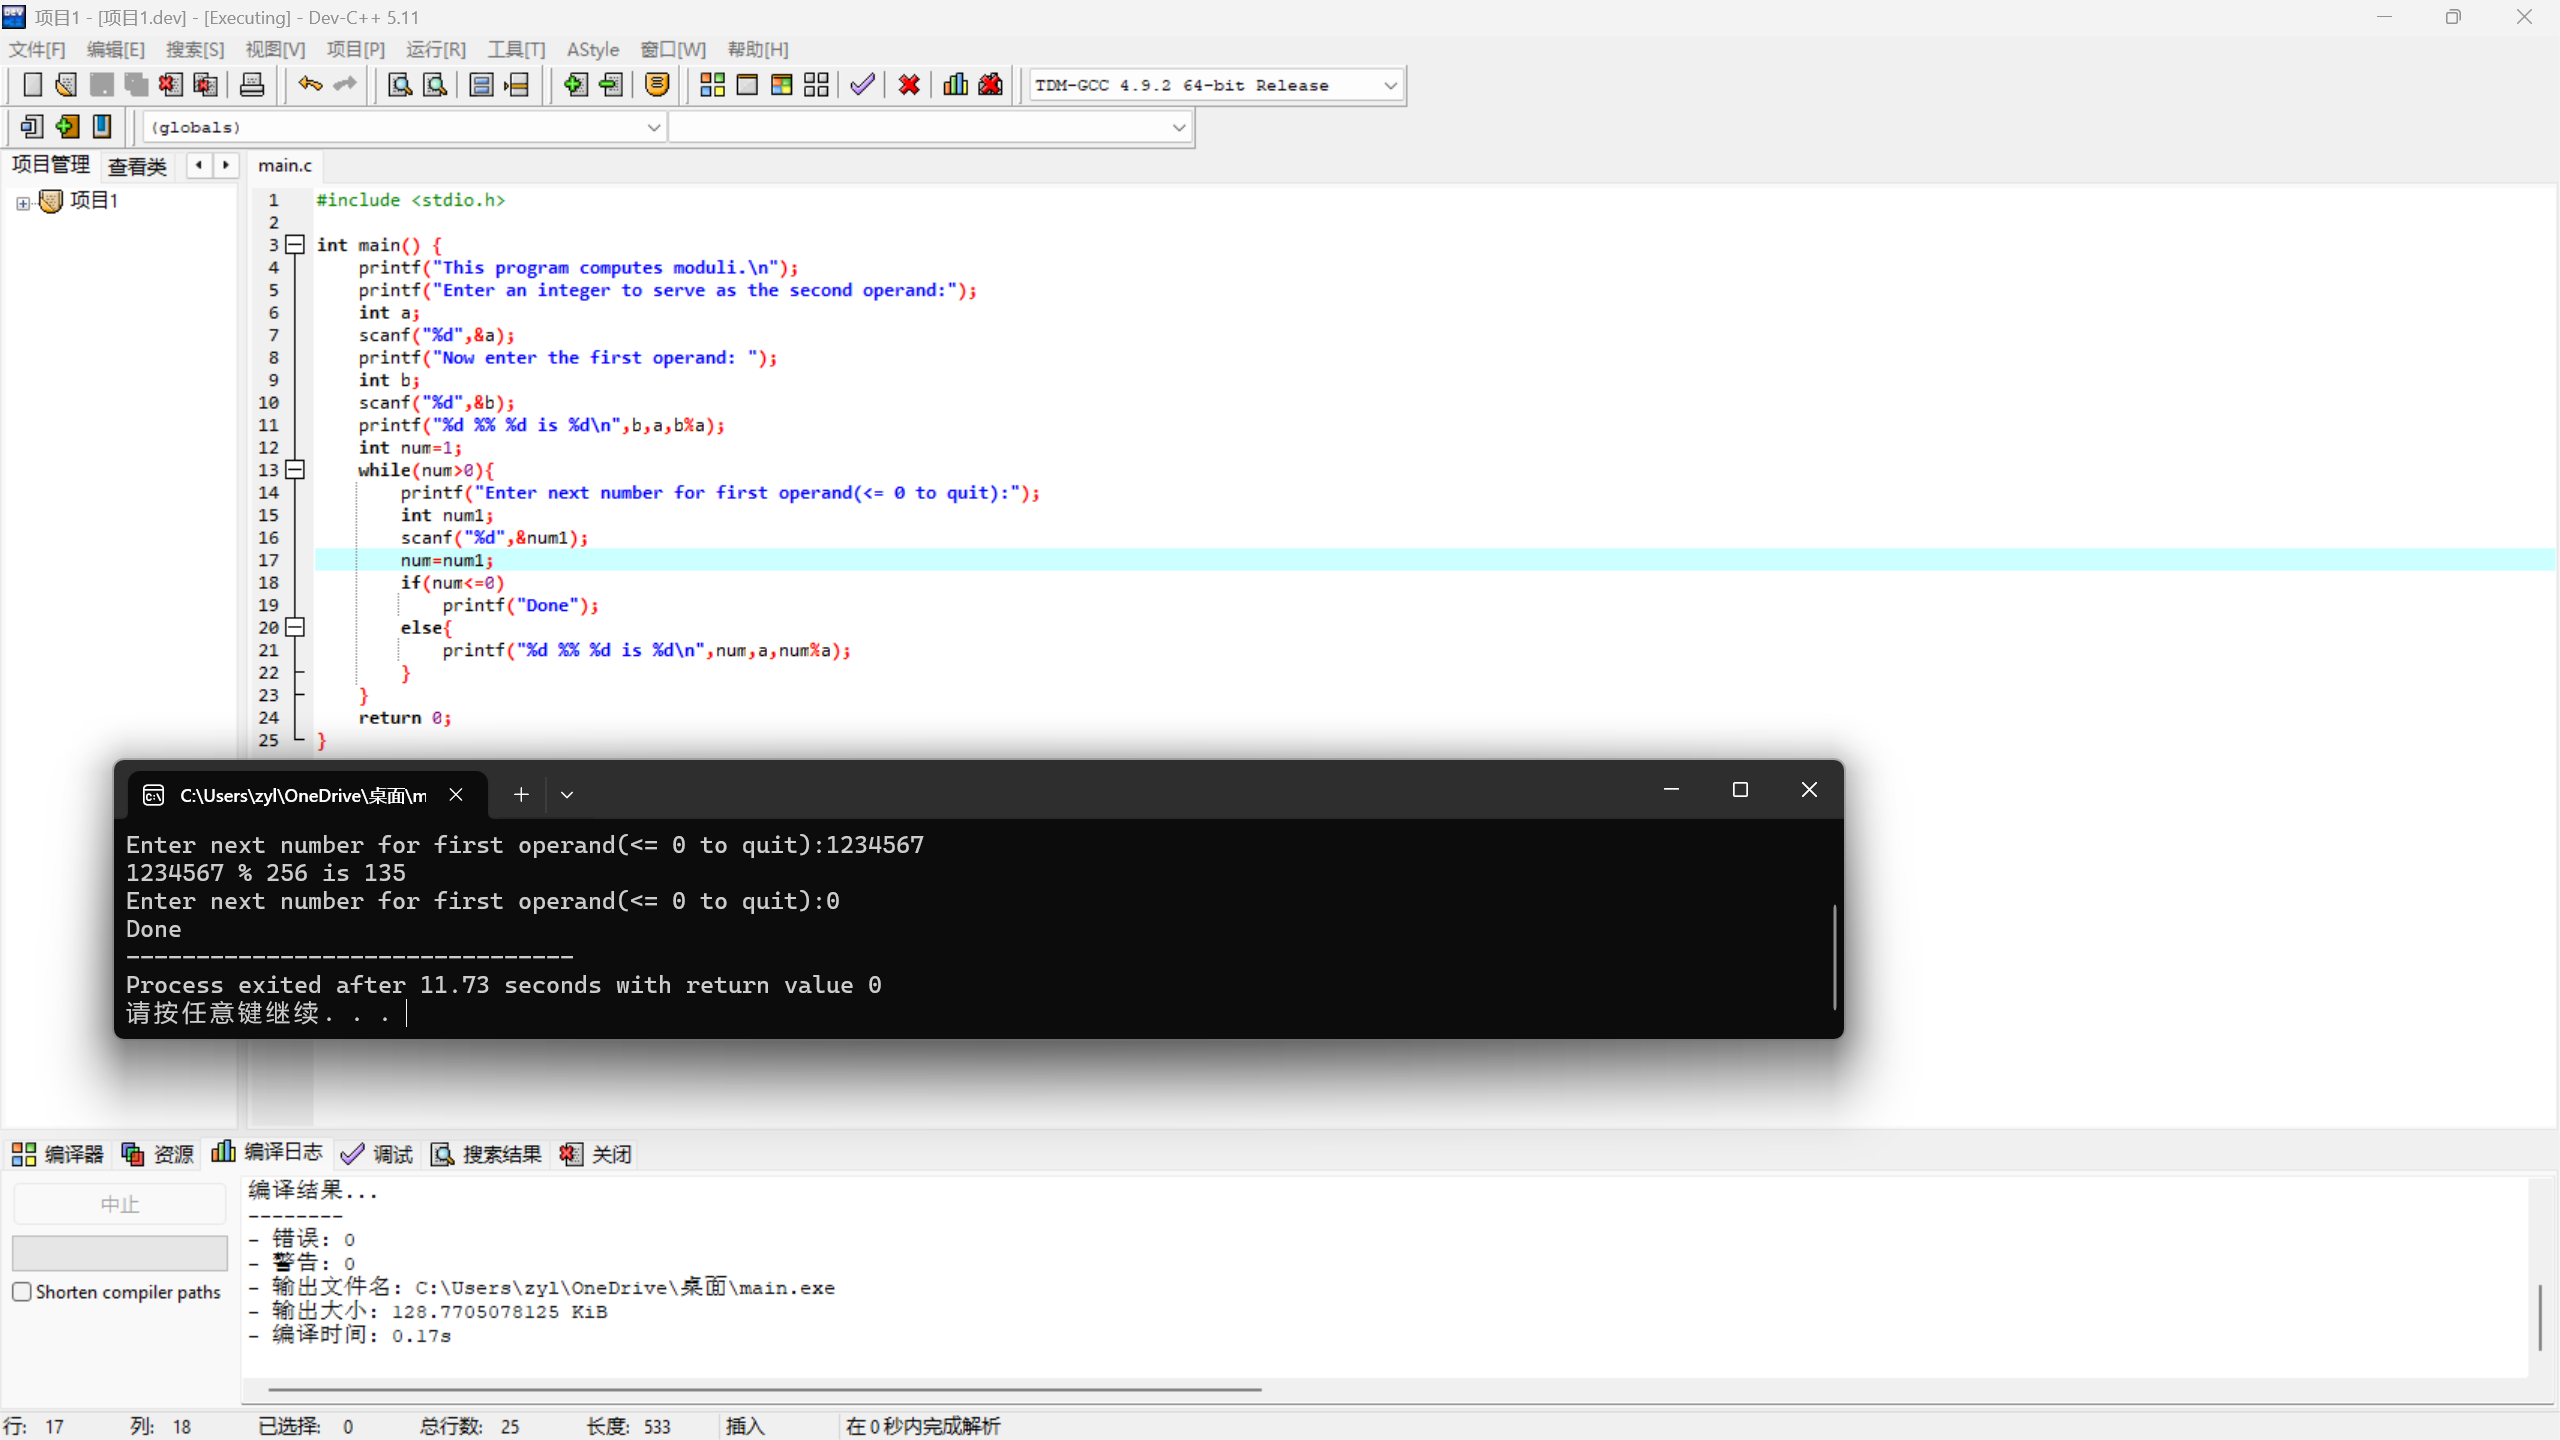This screenshot has width=2560, height=1440.
Task: Expand the 项目1 project tree node
Action: point(23,203)
